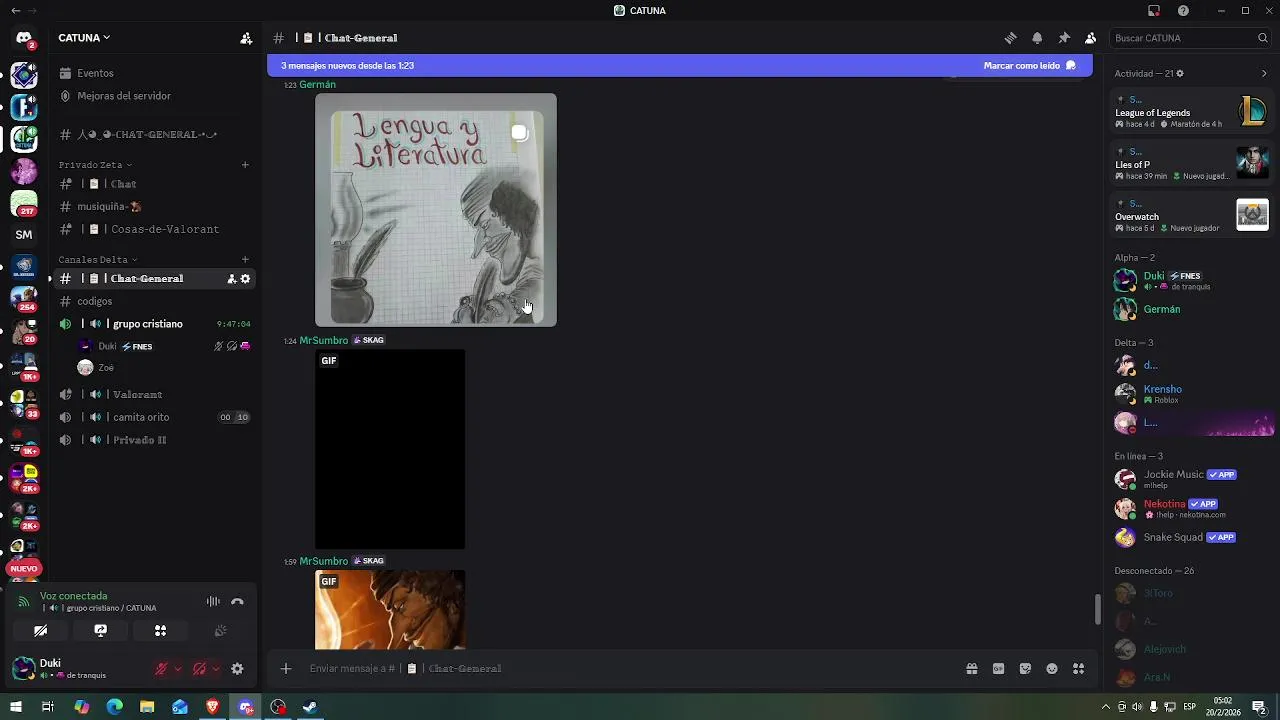Screen dimensions: 1280x720
Task: Unmute the microphone in user panel
Action: click(x=161, y=669)
